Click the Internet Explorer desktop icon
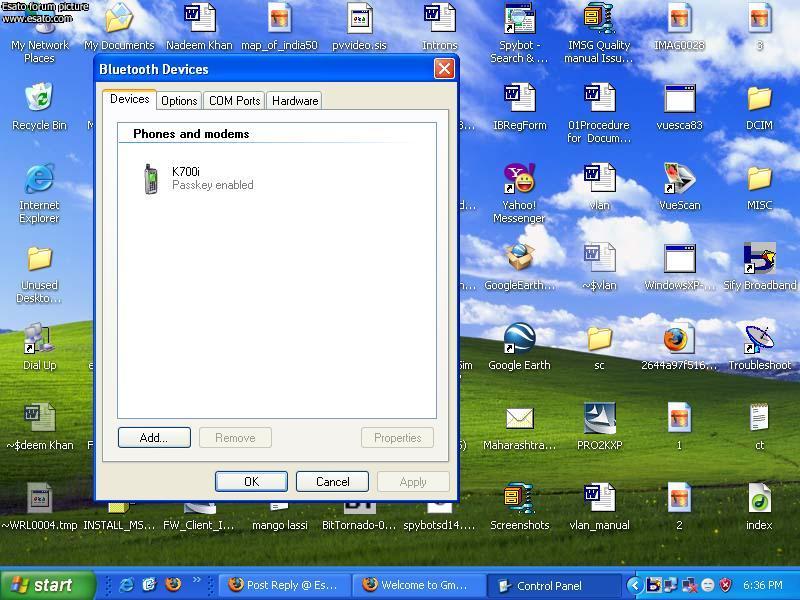Screen dimensions: 800x600 [x=39, y=179]
